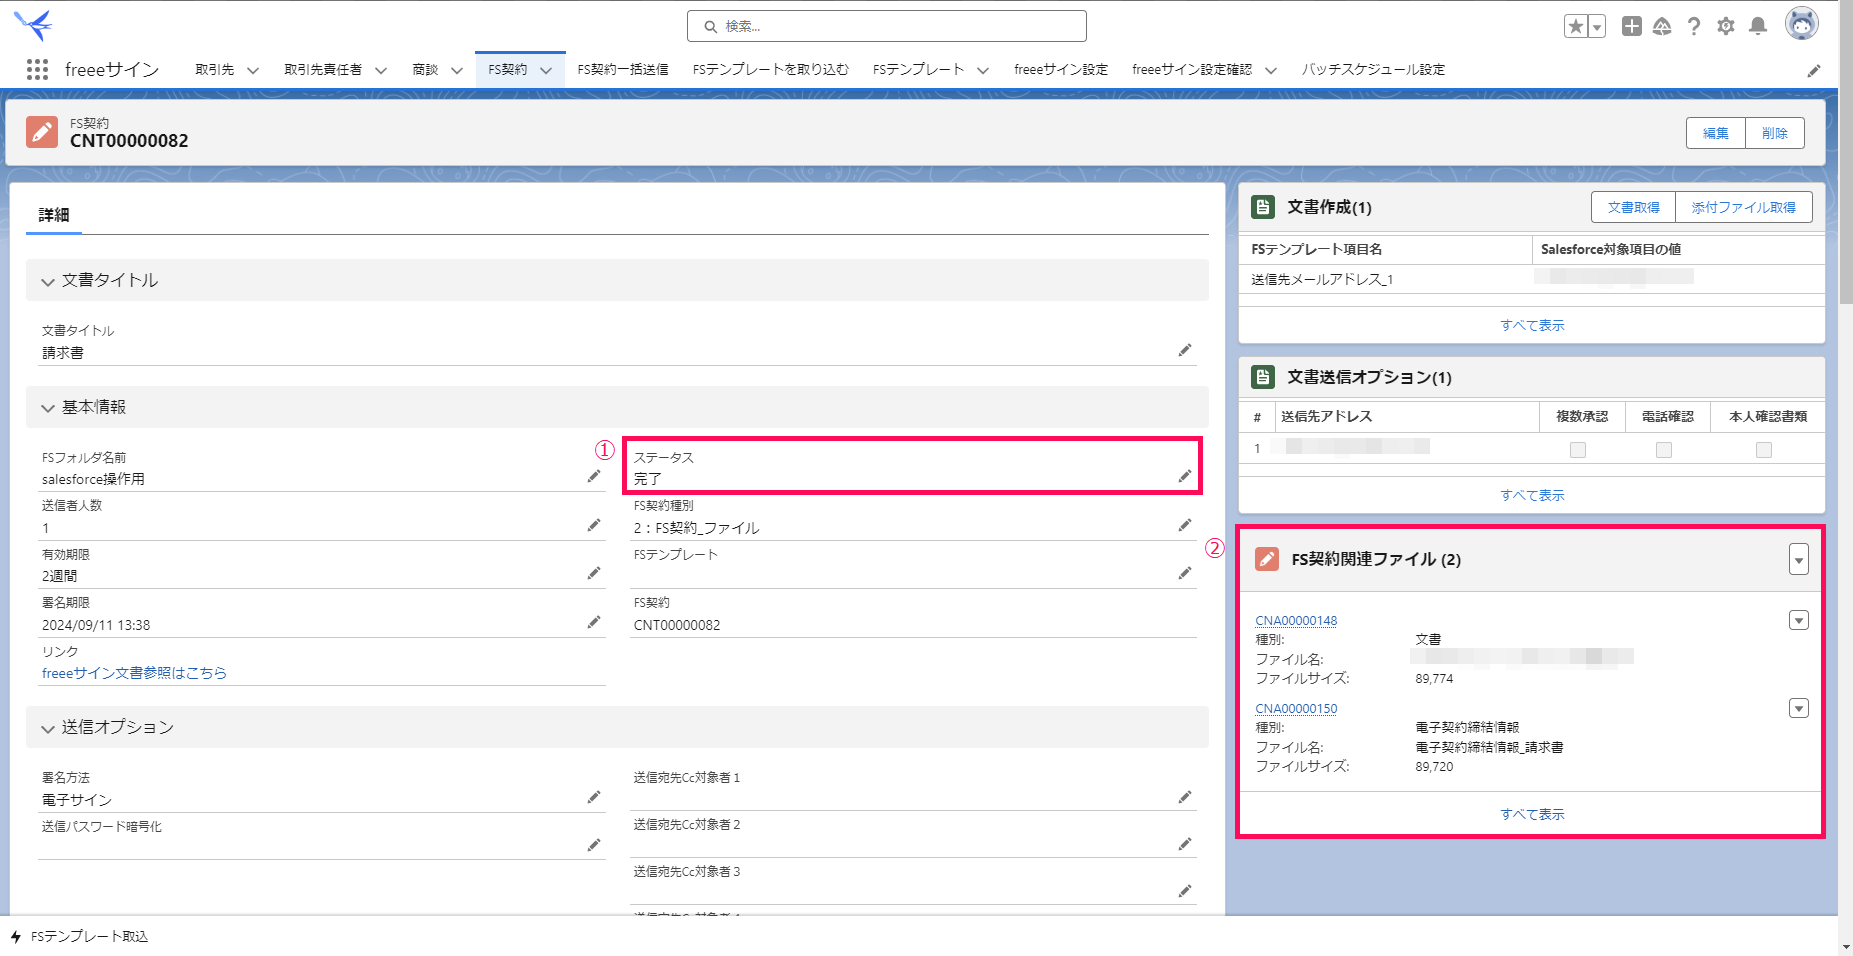Open the Help question mark icon

(x=1694, y=26)
